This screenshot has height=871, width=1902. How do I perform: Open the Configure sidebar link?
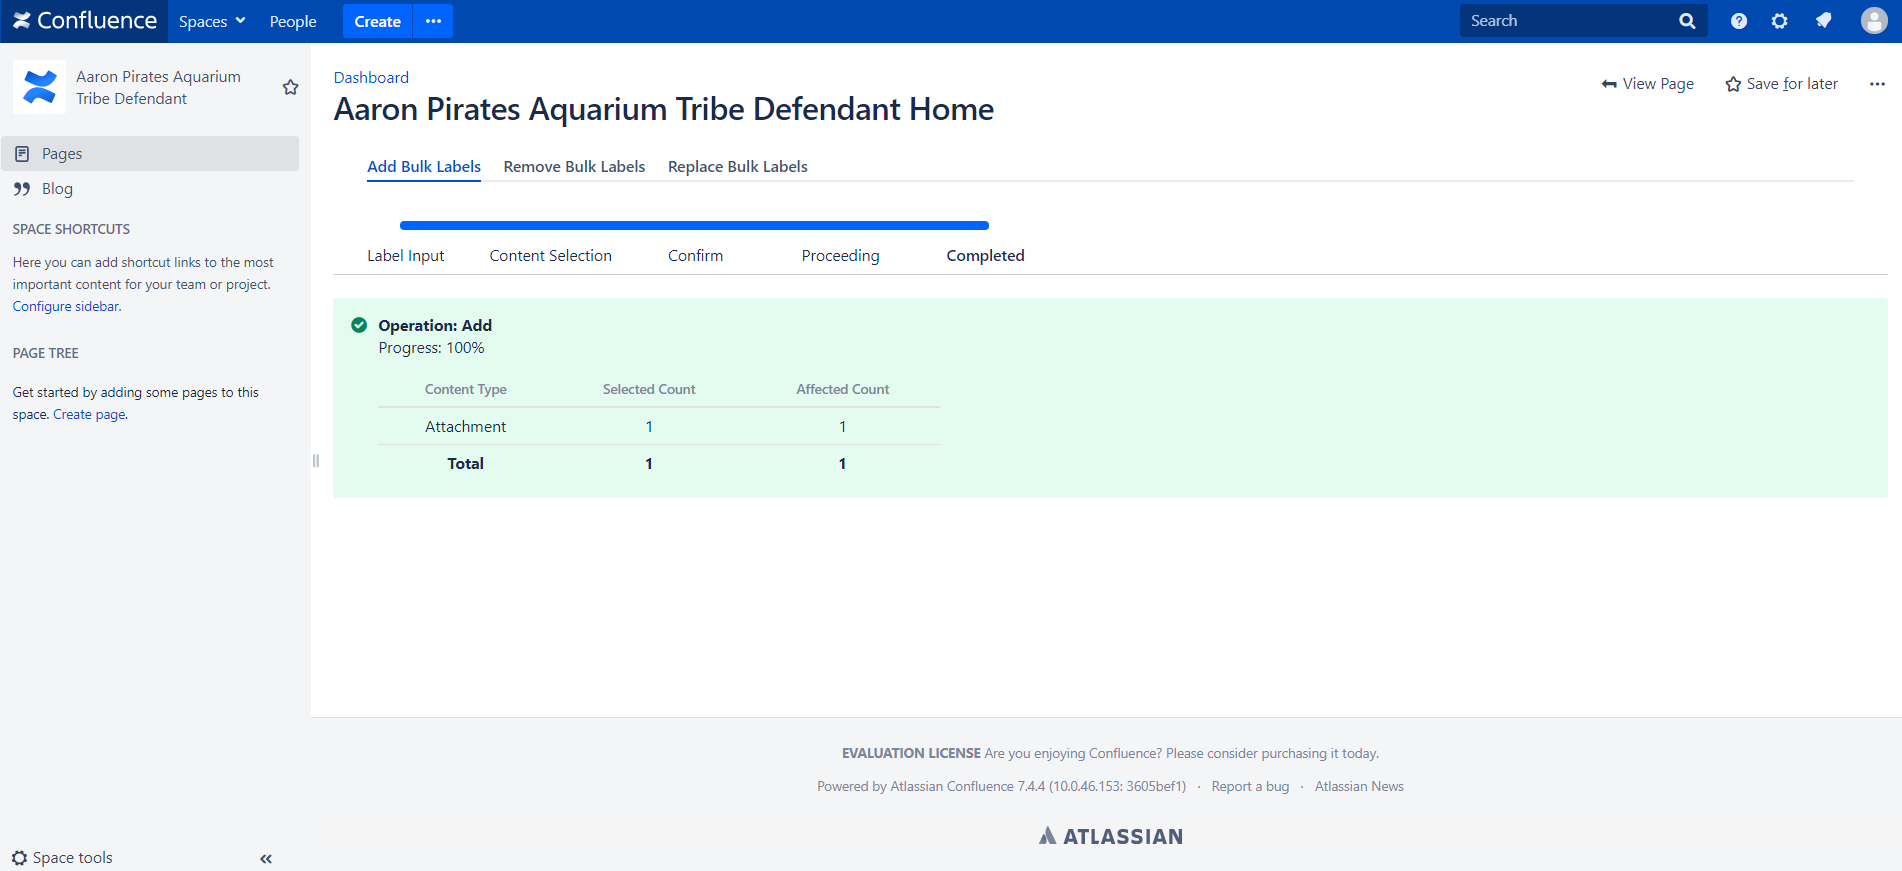click(66, 307)
